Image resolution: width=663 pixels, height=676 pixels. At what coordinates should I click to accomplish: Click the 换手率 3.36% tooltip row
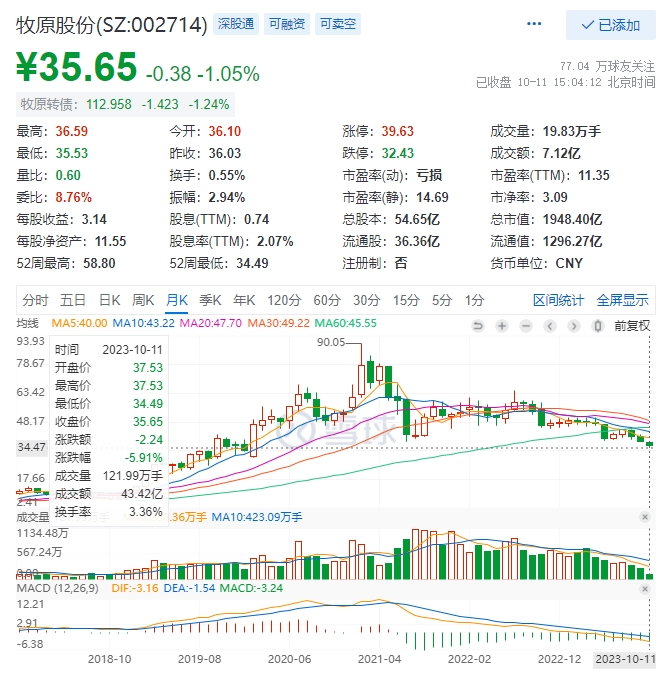109,512
